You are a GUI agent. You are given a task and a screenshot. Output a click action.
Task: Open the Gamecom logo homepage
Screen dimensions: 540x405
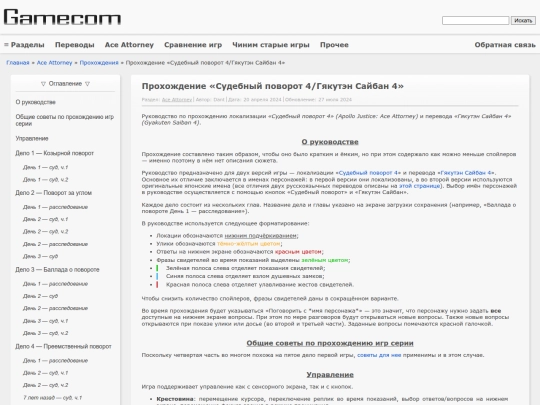(62, 17)
